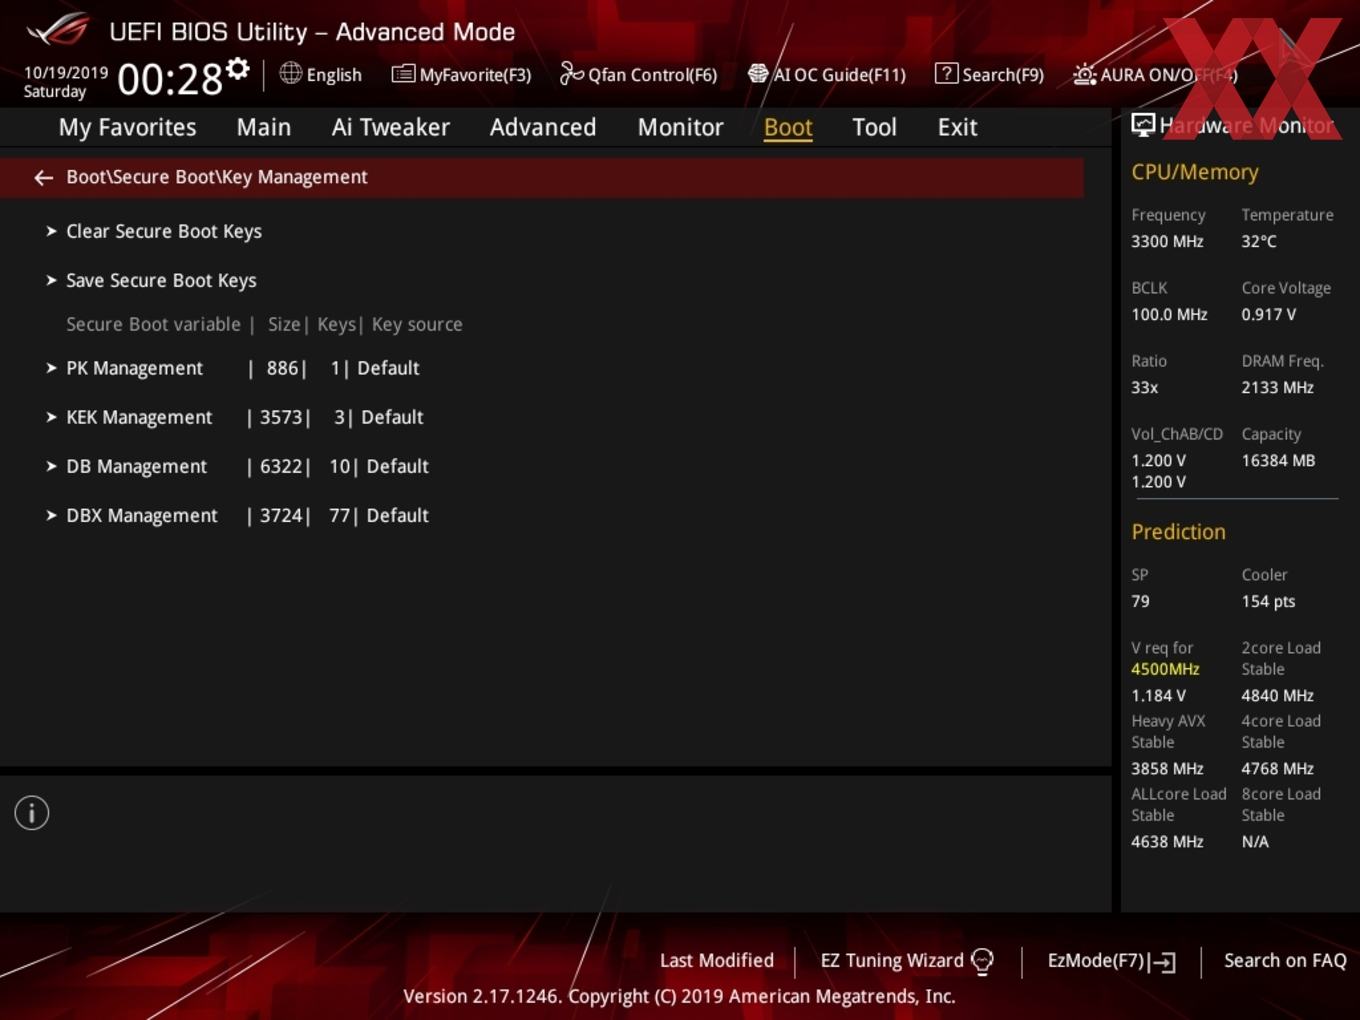Click the EZ Tuning Wizard bulb icon

pos(983,961)
